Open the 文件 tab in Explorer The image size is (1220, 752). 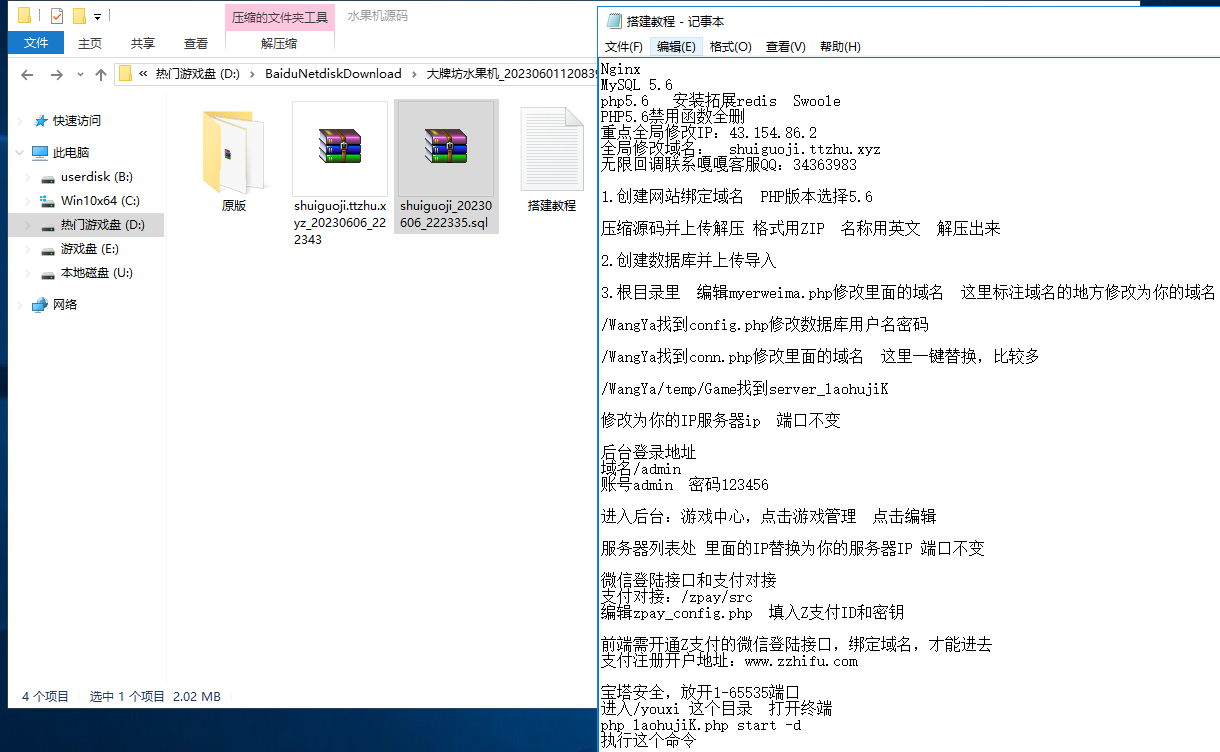(36, 43)
